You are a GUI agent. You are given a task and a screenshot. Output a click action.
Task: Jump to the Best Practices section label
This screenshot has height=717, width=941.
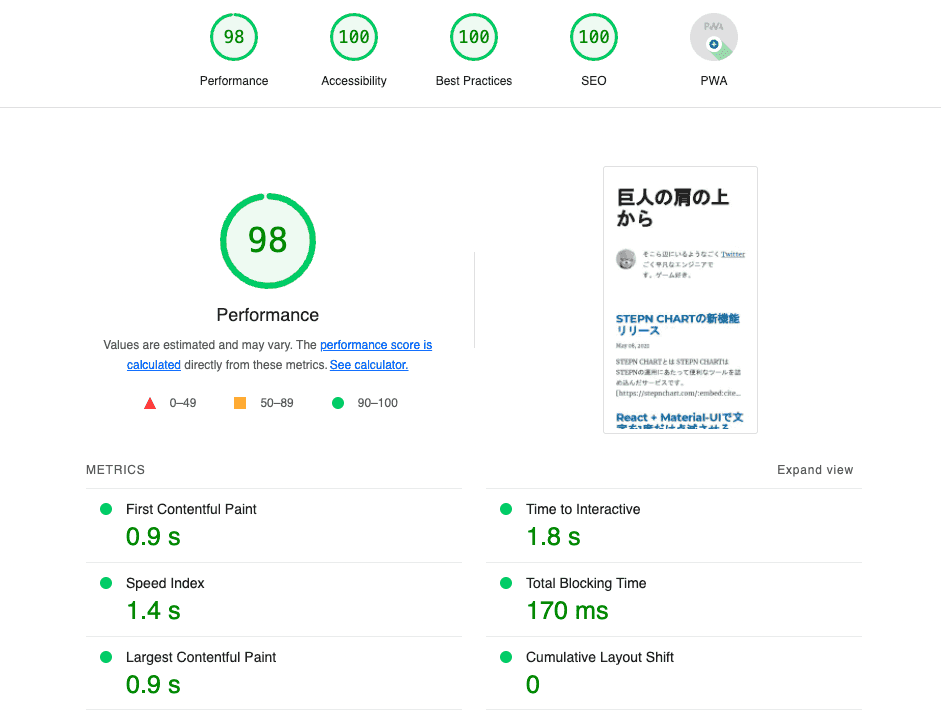point(474,81)
